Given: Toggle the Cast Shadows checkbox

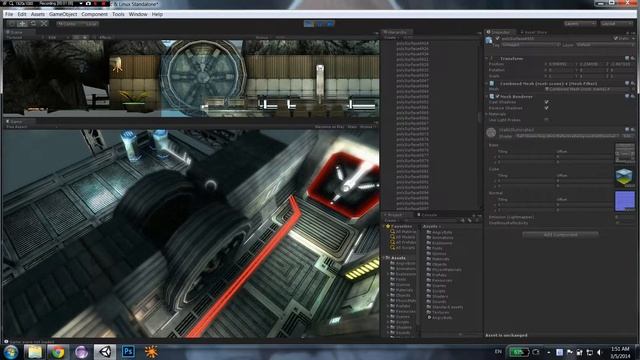Looking at the screenshot, I should point(546,102).
